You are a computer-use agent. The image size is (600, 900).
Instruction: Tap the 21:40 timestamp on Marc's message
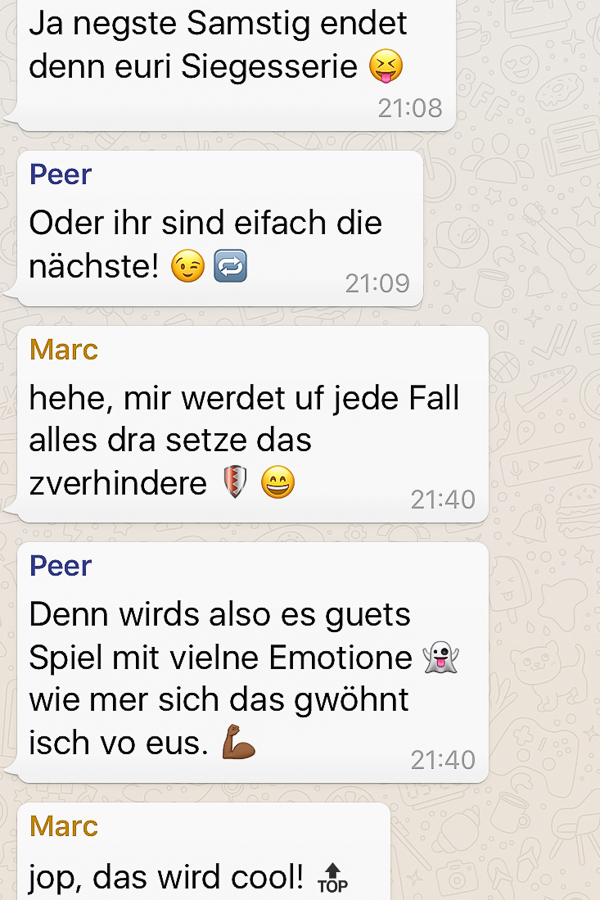click(x=443, y=499)
